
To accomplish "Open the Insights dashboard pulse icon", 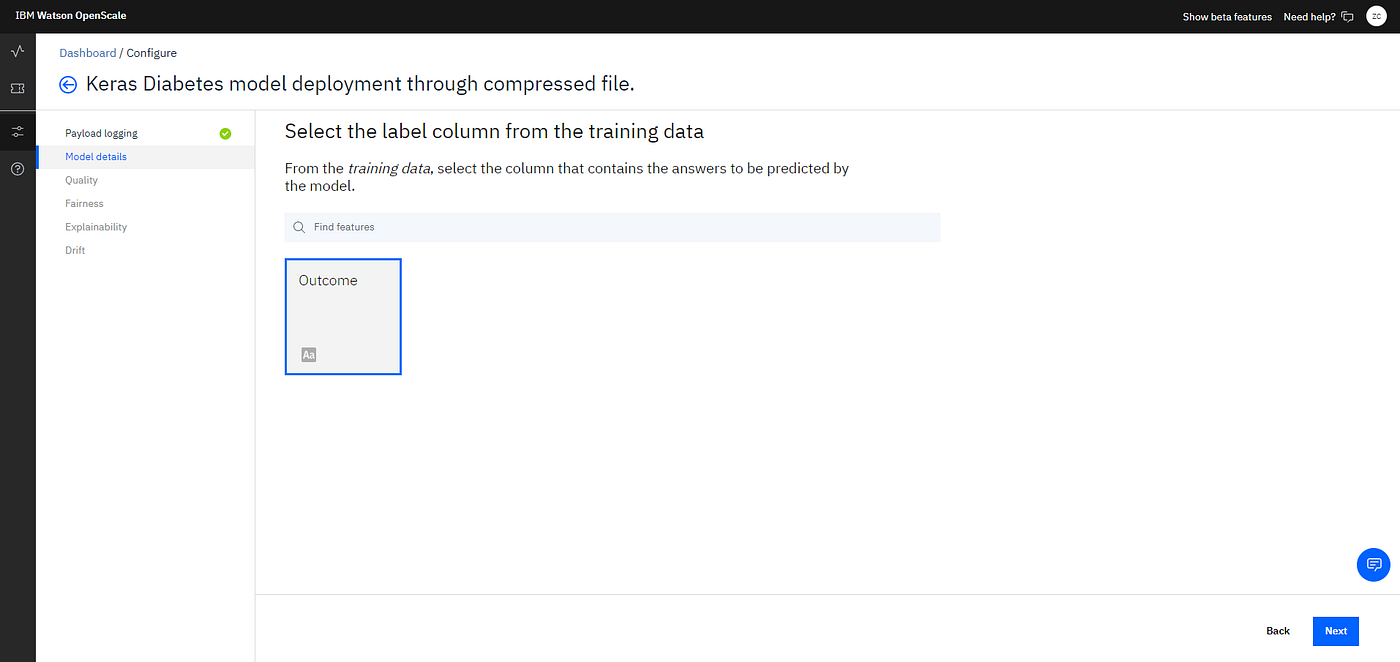I will [x=17, y=51].
